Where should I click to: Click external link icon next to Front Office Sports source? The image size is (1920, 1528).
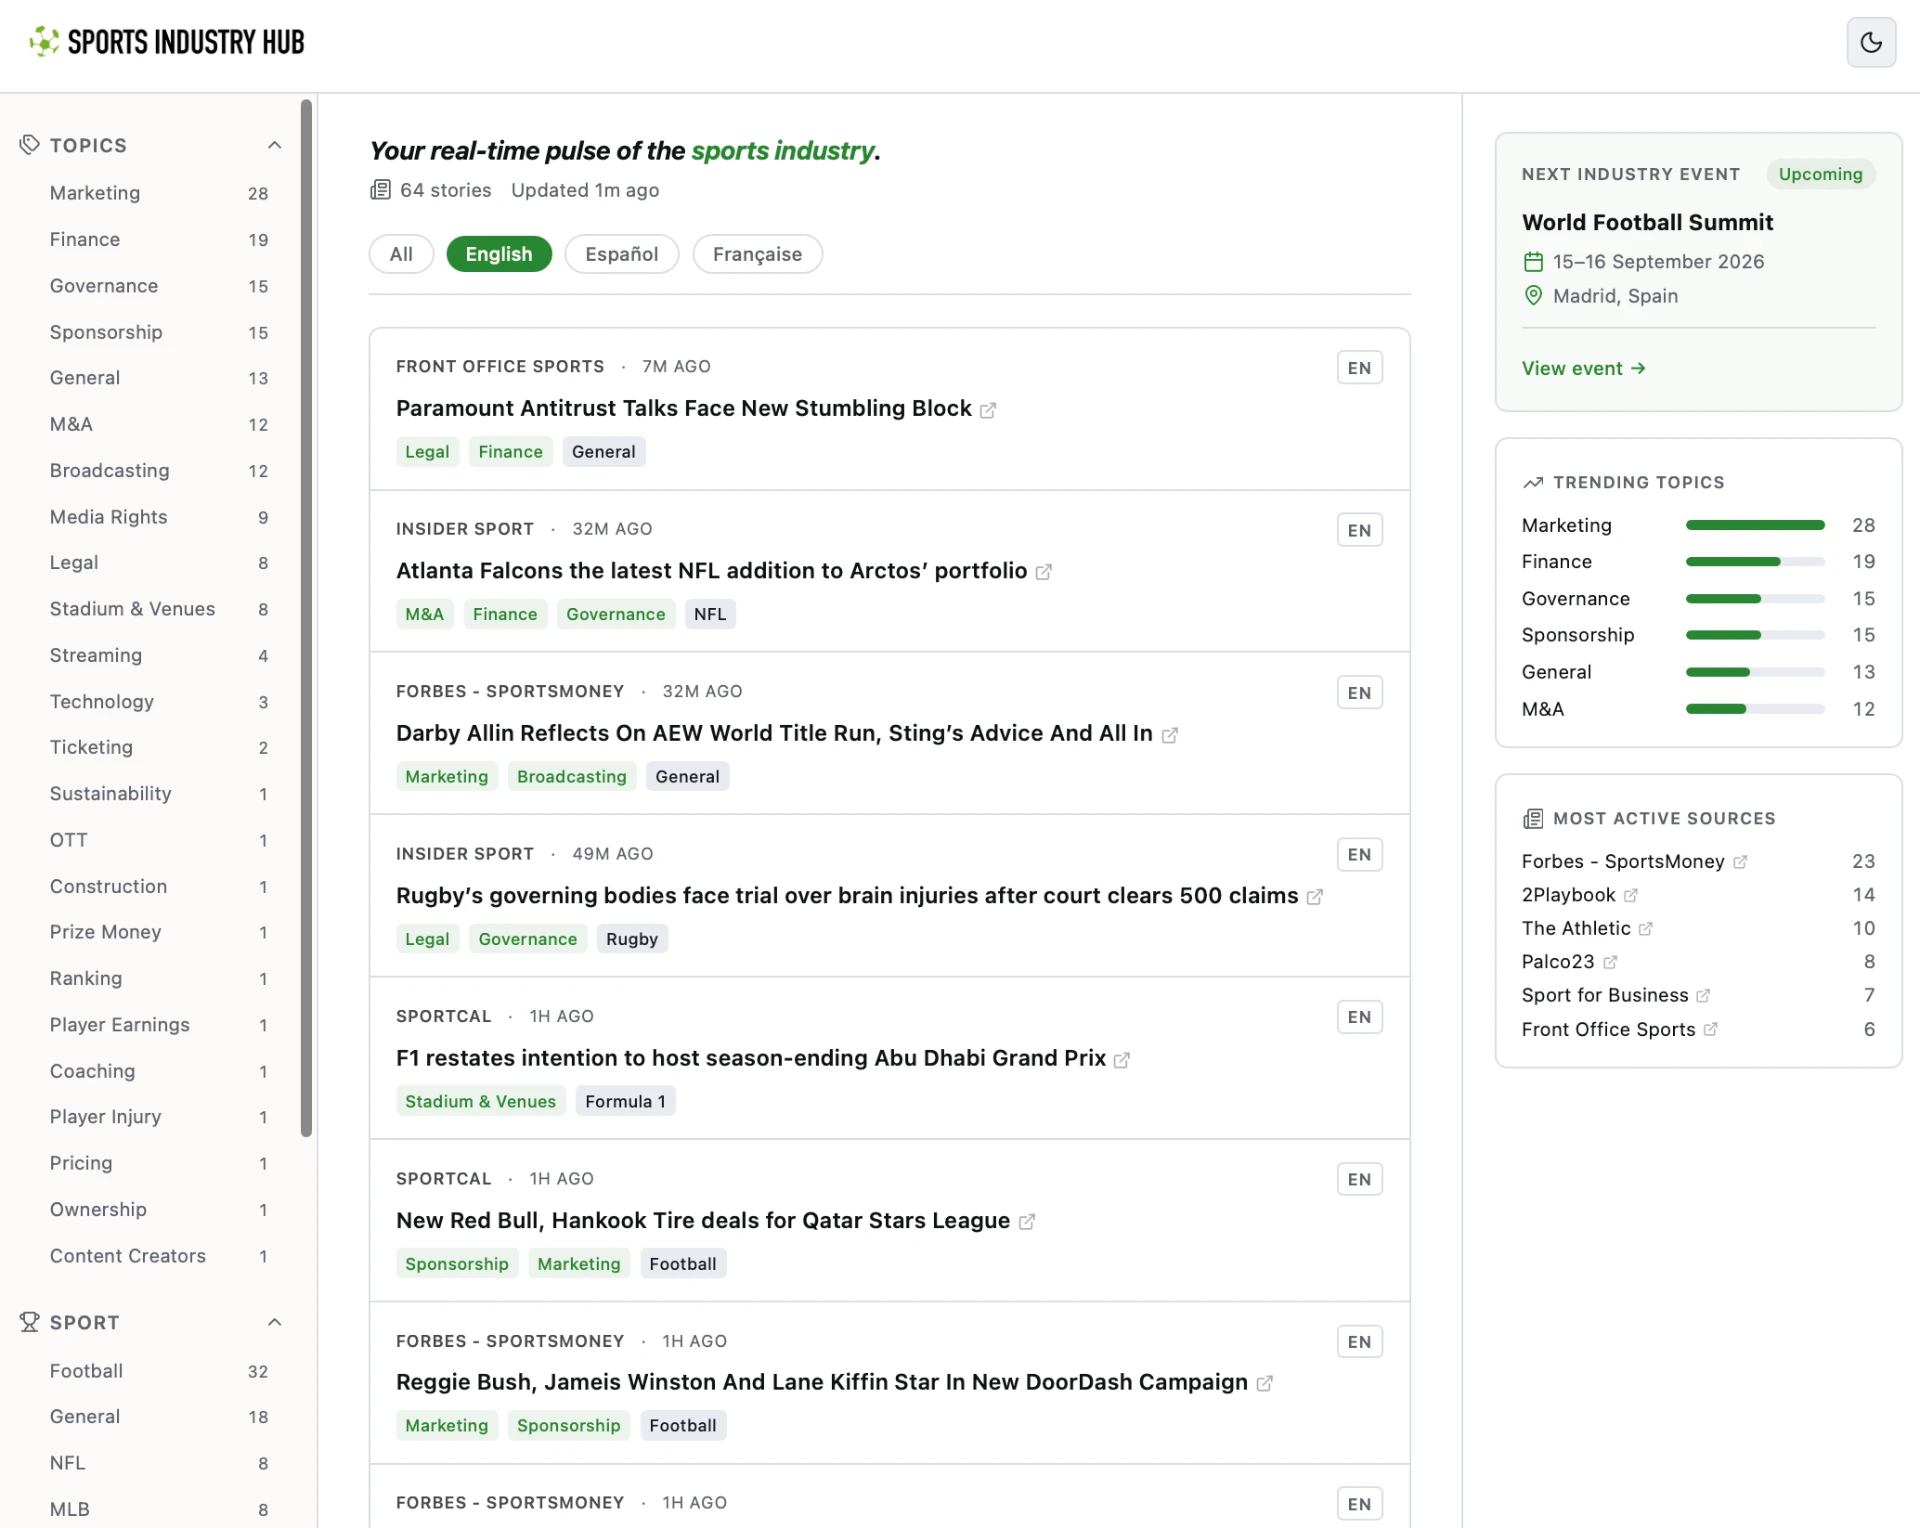click(x=1711, y=1029)
